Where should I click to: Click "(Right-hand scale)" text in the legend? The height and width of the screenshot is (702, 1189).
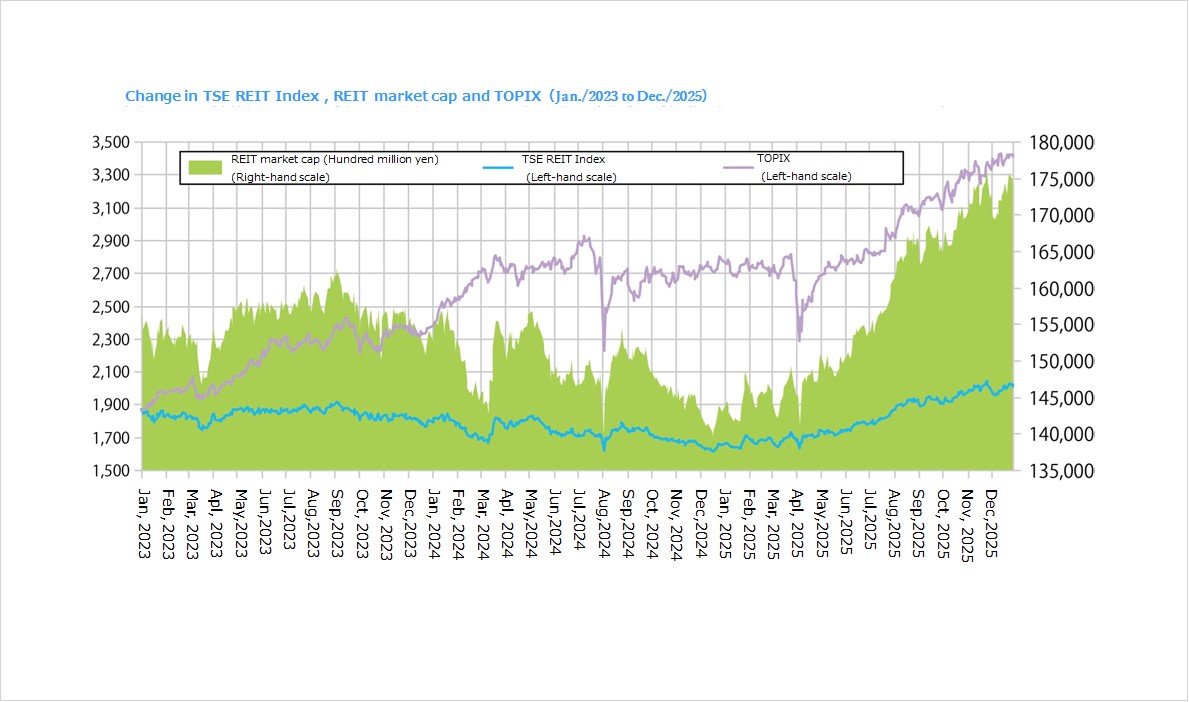tap(280, 177)
